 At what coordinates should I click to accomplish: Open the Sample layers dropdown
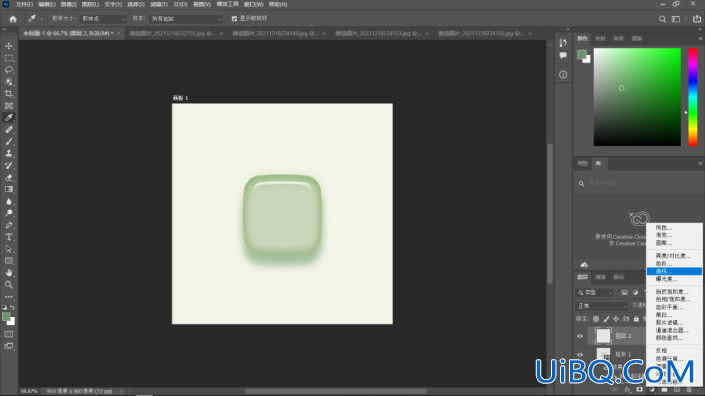point(186,19)
